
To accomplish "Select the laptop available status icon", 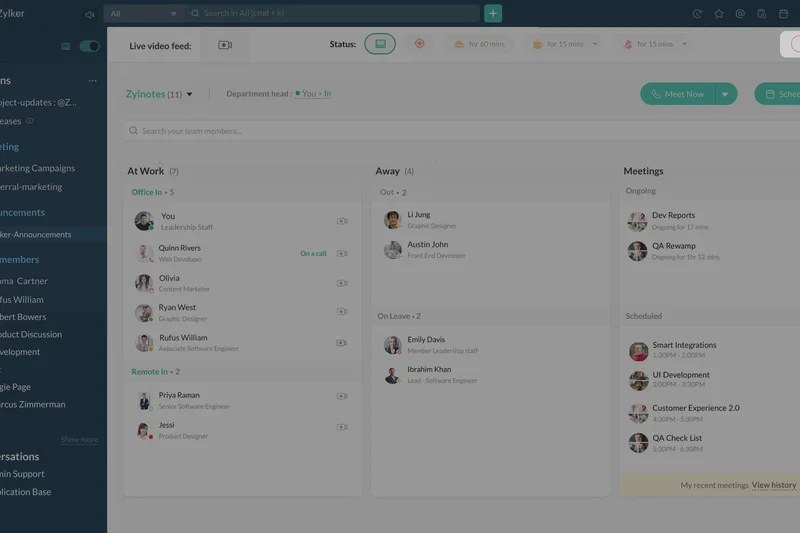I will click(x=380, y=44).
